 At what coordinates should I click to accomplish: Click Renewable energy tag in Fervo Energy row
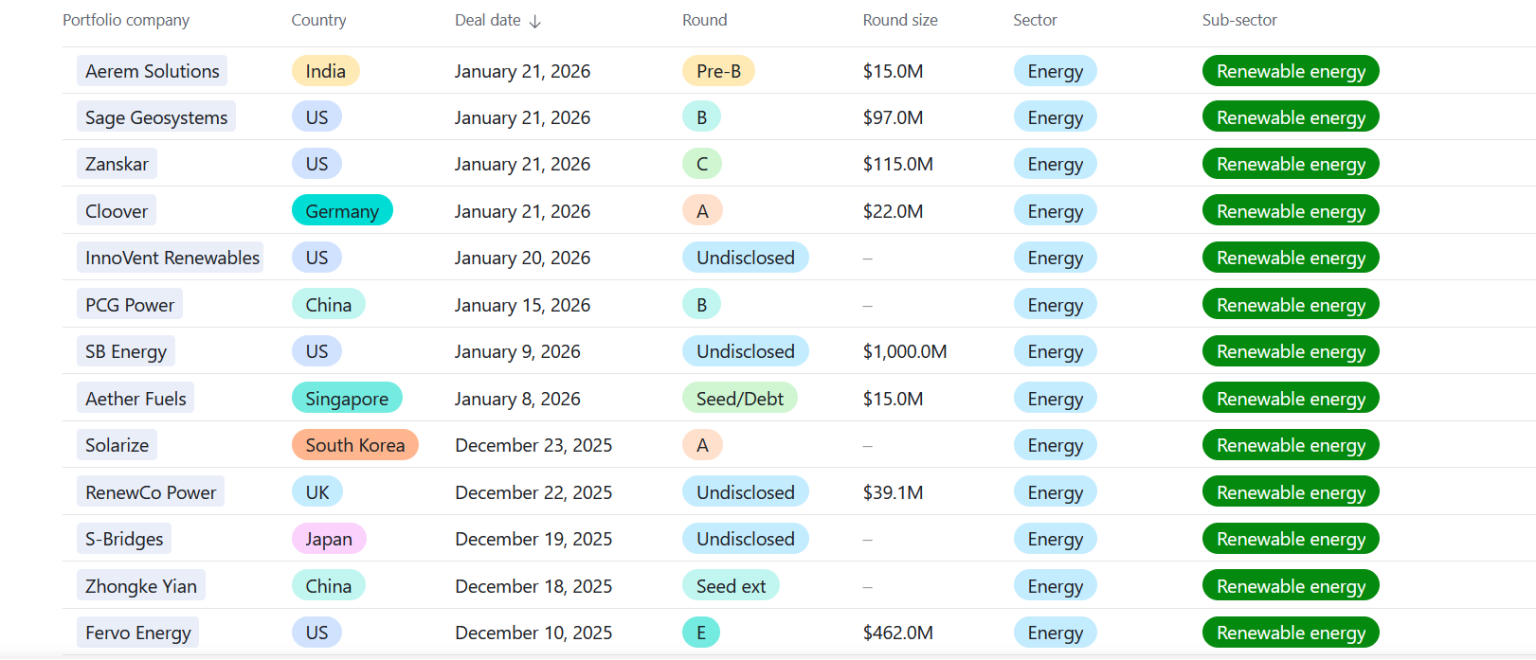click(x=1290, y=633)
